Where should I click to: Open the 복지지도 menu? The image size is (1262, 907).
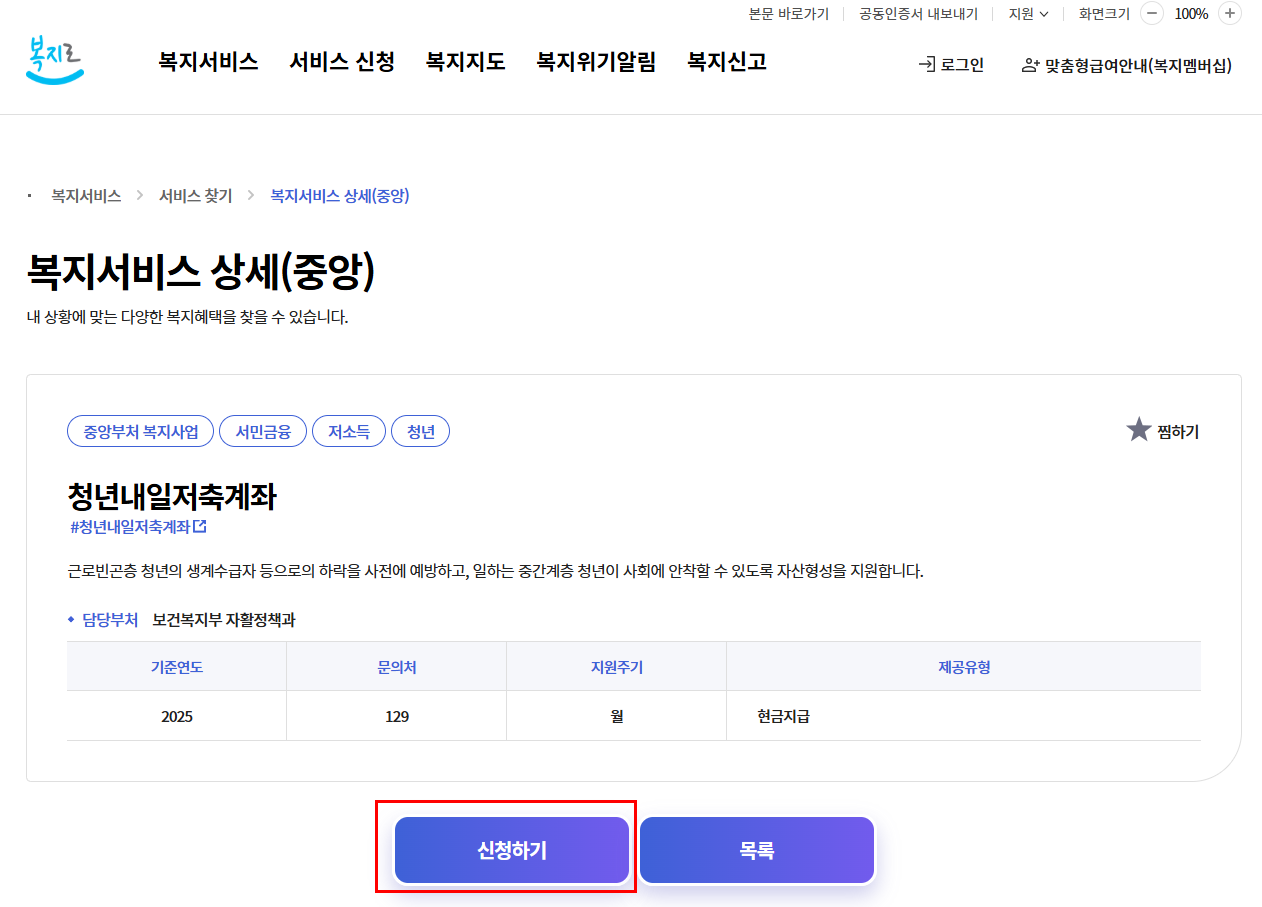point(465,62)
